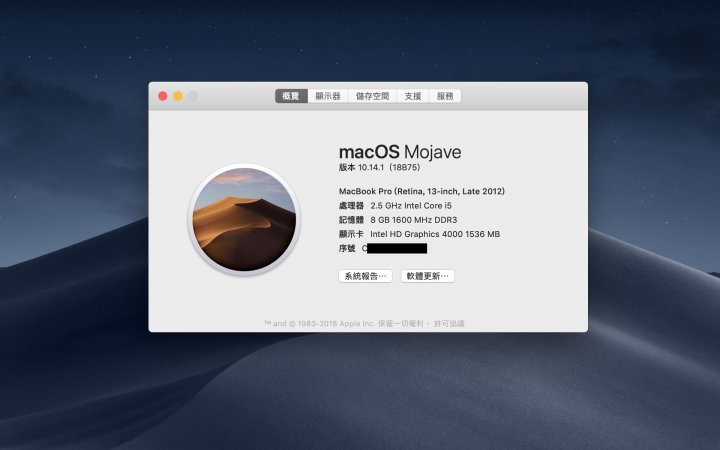Open 軟體更新 button
The width and height of the screenshot is (720, 450).
point(428,276)
